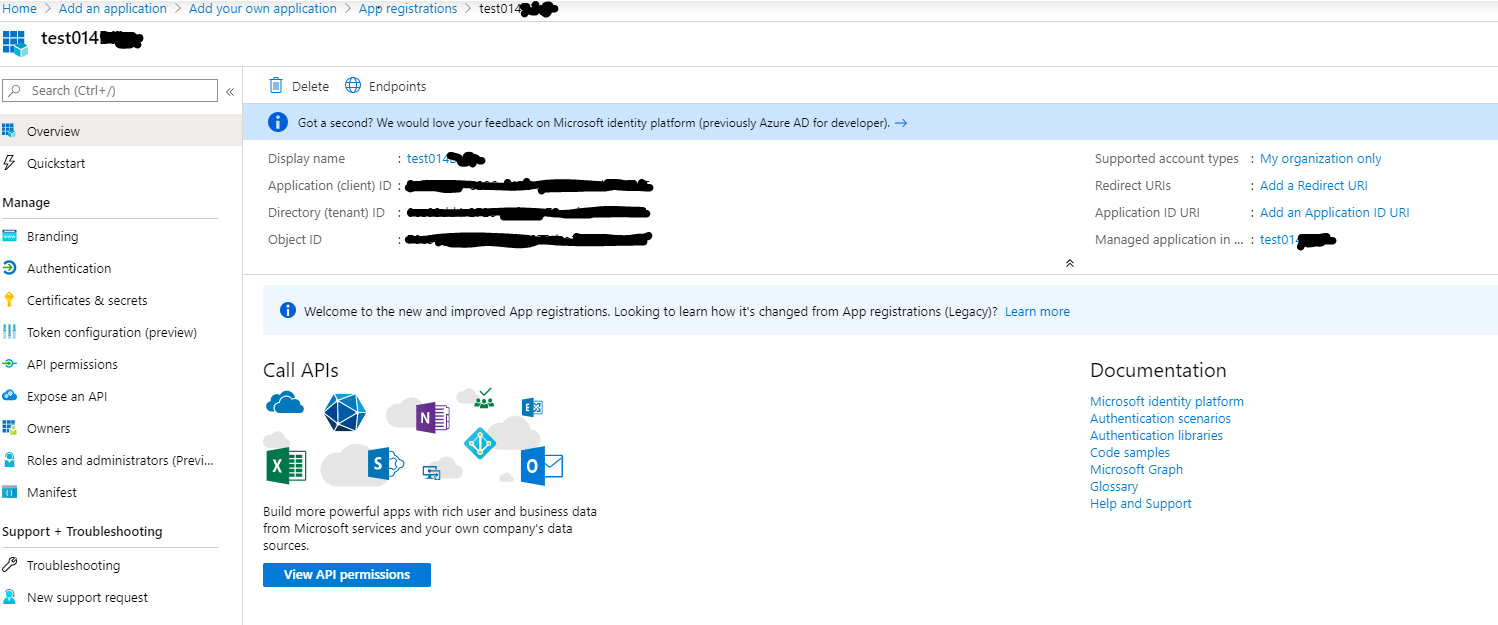Click the Troubleshooting wrench icon
The image size is (1498, 625).
click(x=9, y=565)
